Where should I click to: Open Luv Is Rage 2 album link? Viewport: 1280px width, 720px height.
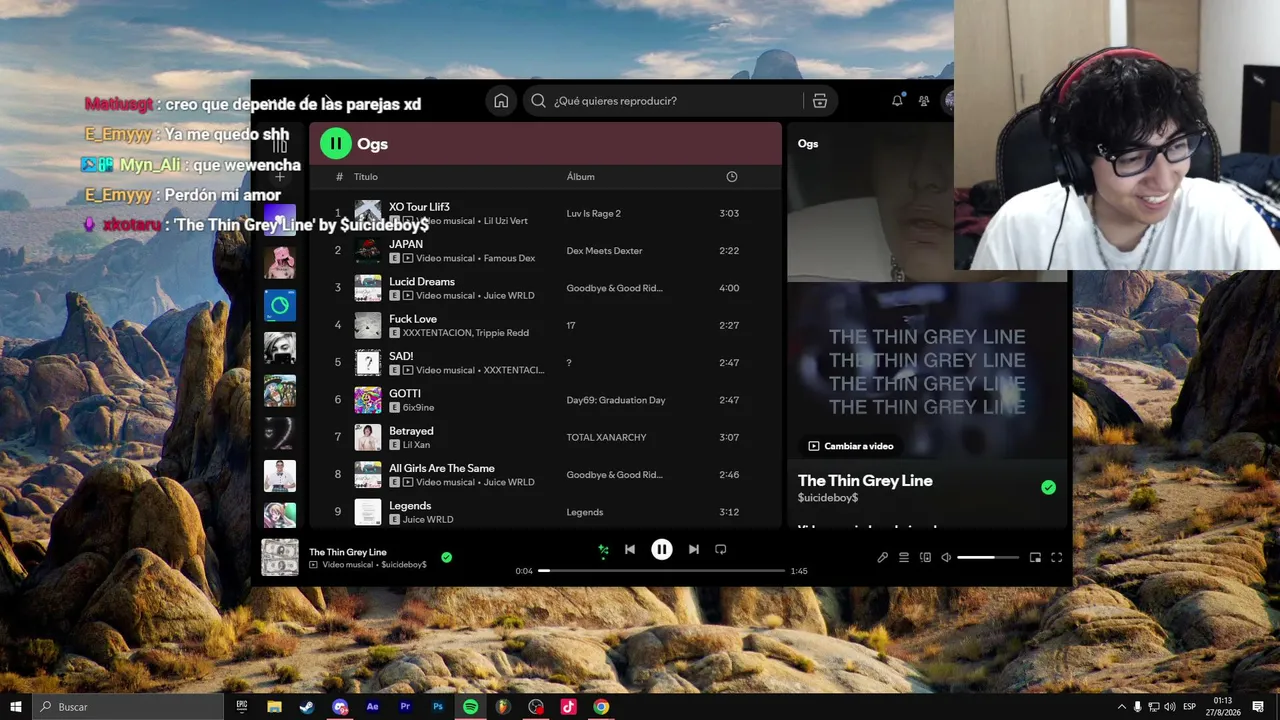click(x=594, y=214)
